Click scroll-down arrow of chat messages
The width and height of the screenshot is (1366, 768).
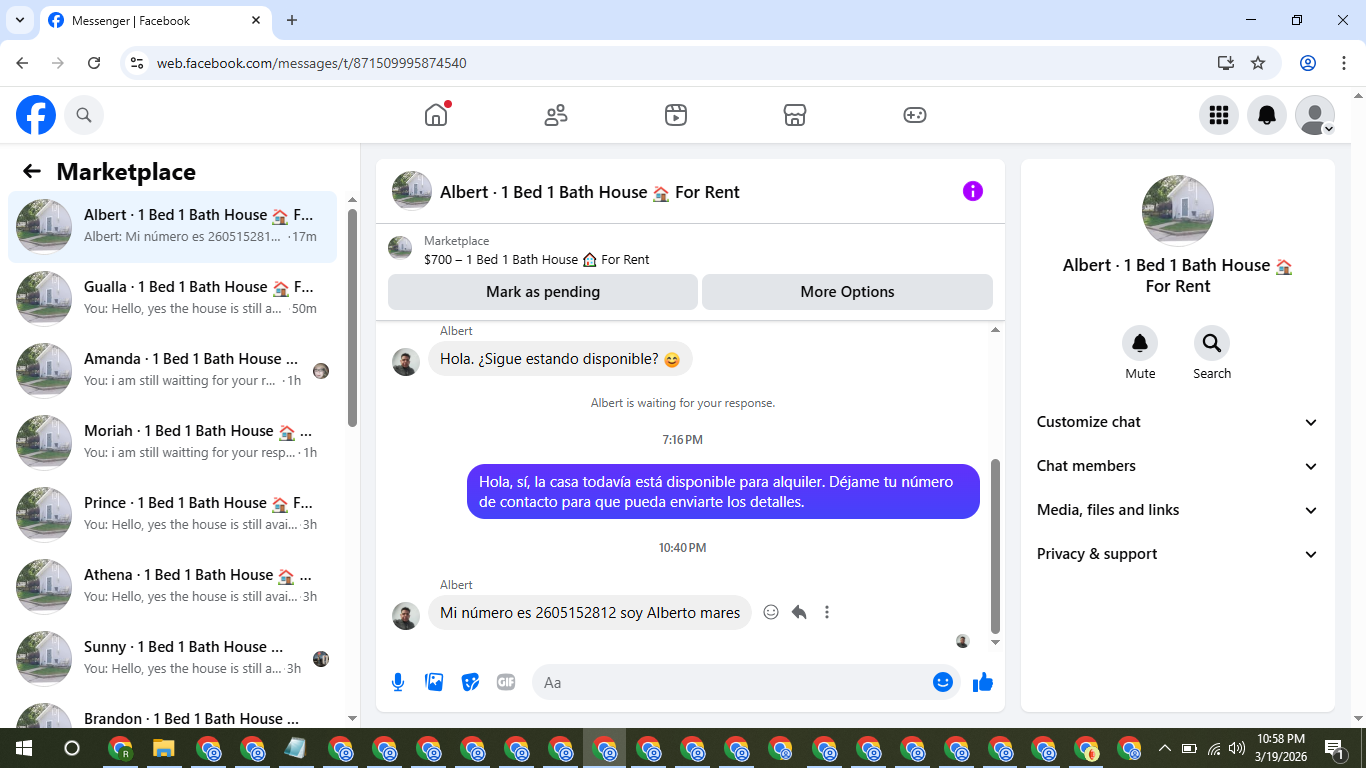pos(995,642)
